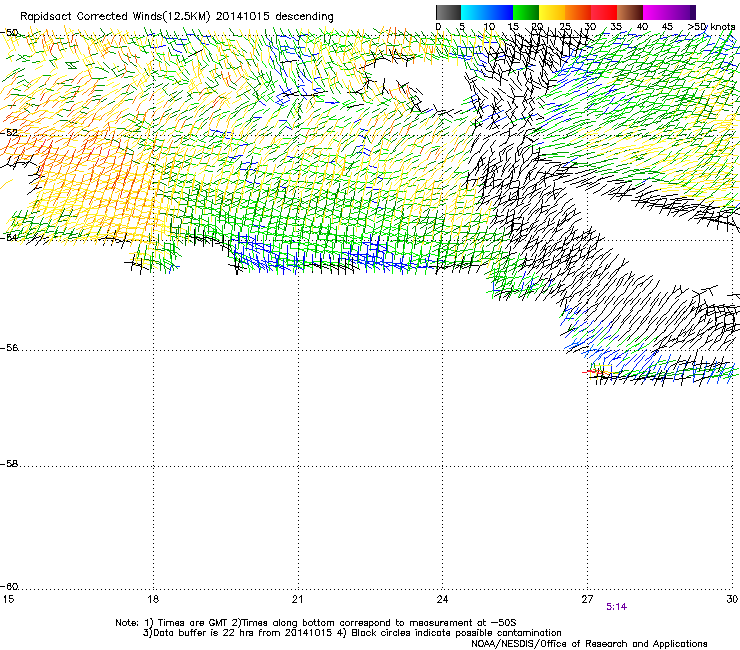
Task: Click the '45' label under the color scale
Action: 667,27
